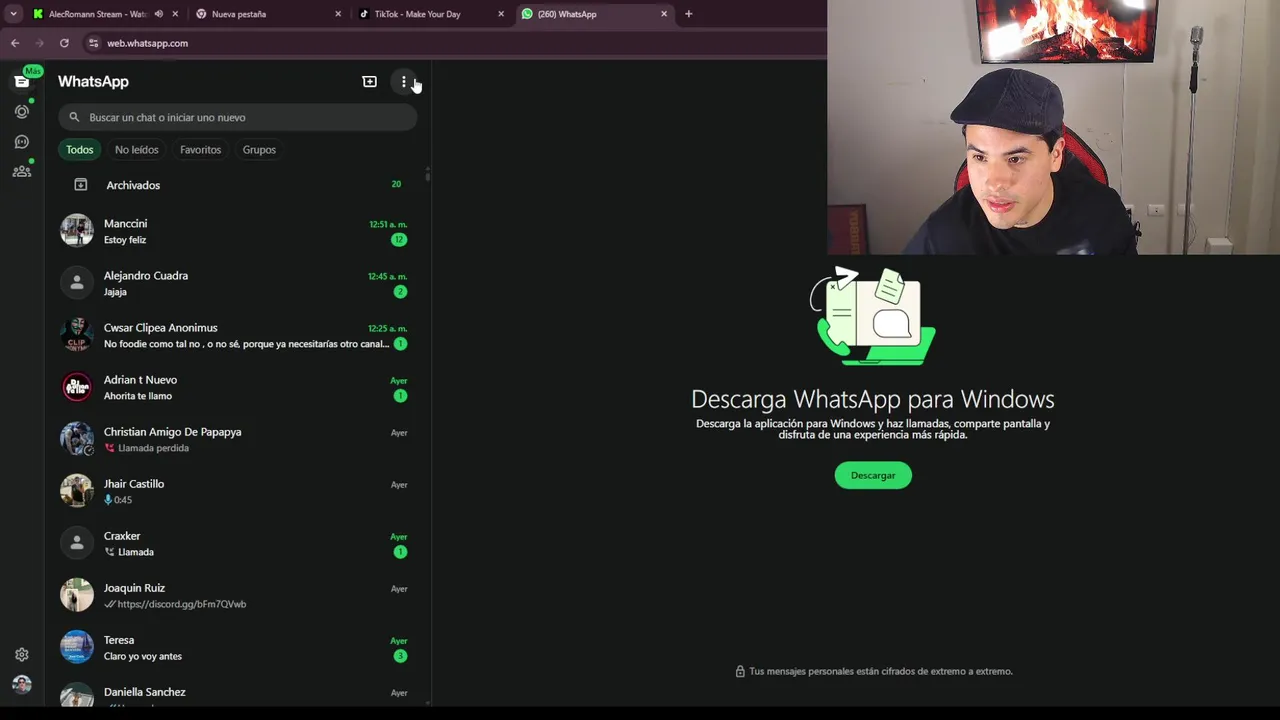The height and width of the screenshot is (720, 1280).
Task: Open the Chats icon in left sidebar
Action: point(21,82)
